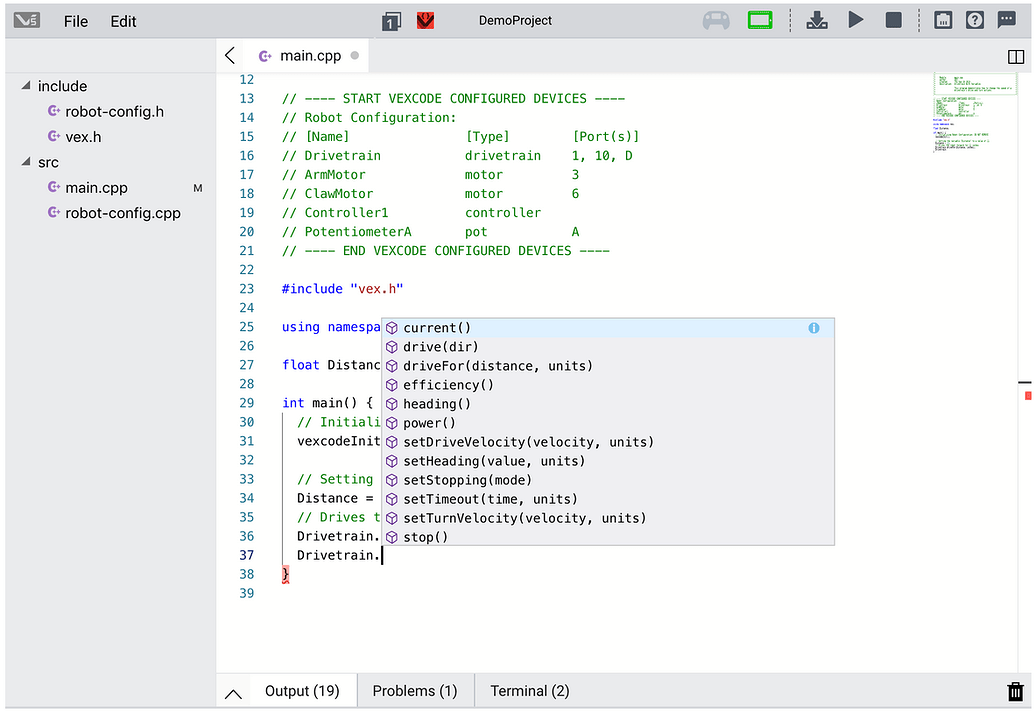Image resolution: width=1035 pixels, height=712 pixels.
Task: Download the program to the brain
Action: (x=817, y=20)
